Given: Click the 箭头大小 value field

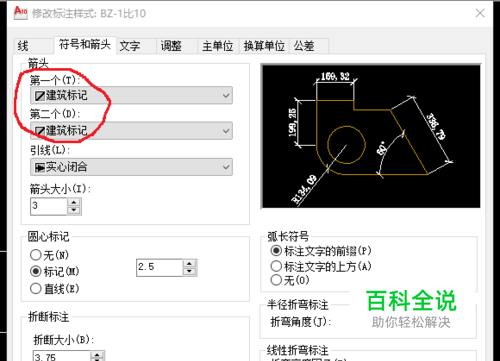Looking at the screenshot, I should [x=49, y=206].
